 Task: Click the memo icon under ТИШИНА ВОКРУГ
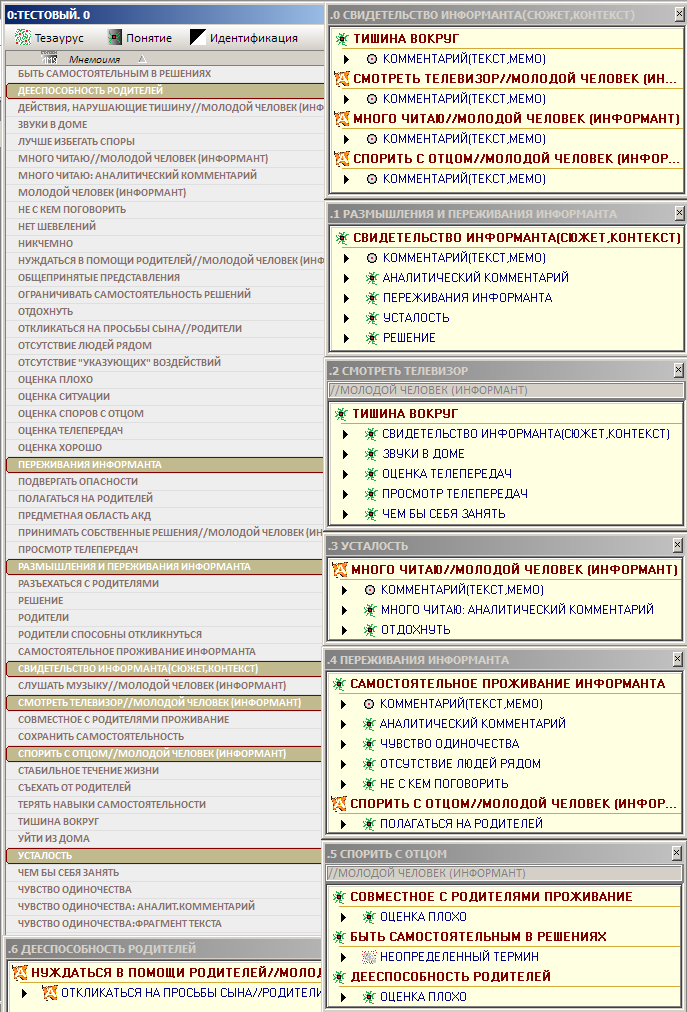point(371,59)
